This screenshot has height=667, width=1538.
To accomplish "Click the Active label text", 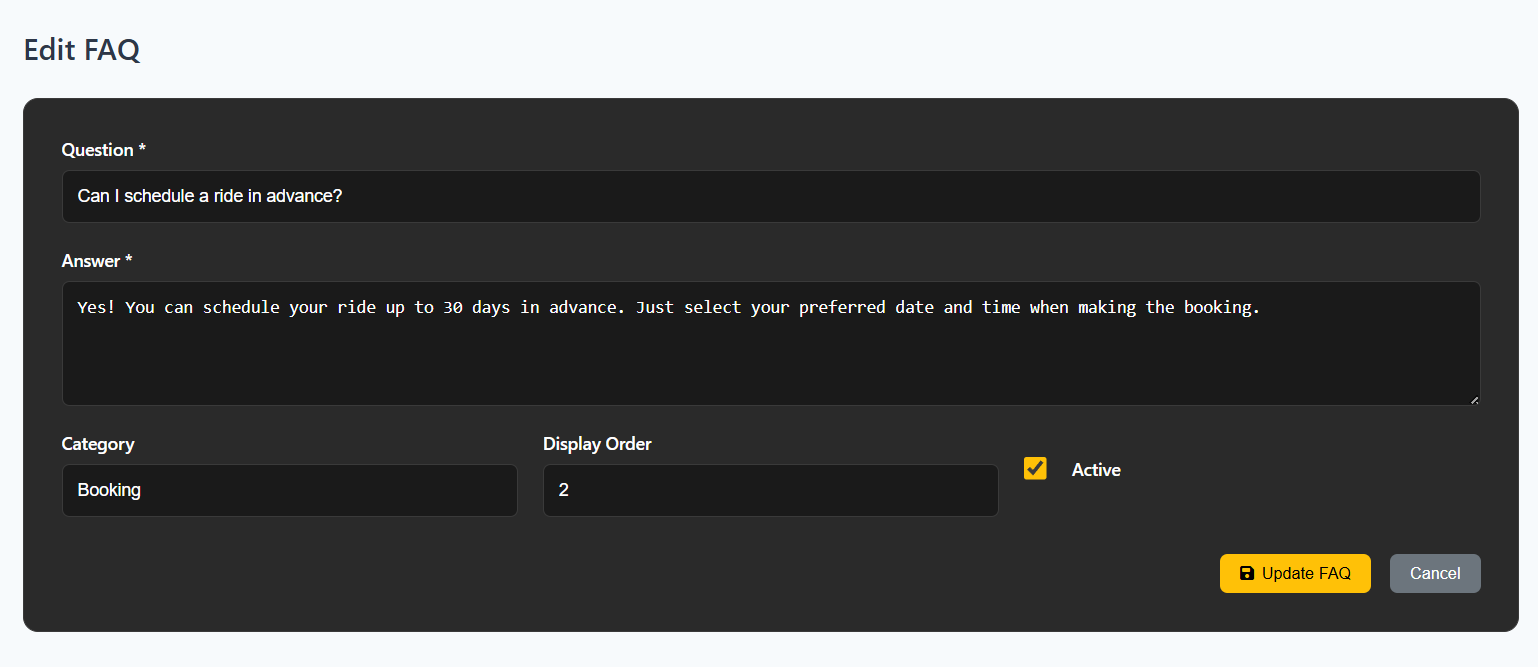I will tap(1096, 468).
